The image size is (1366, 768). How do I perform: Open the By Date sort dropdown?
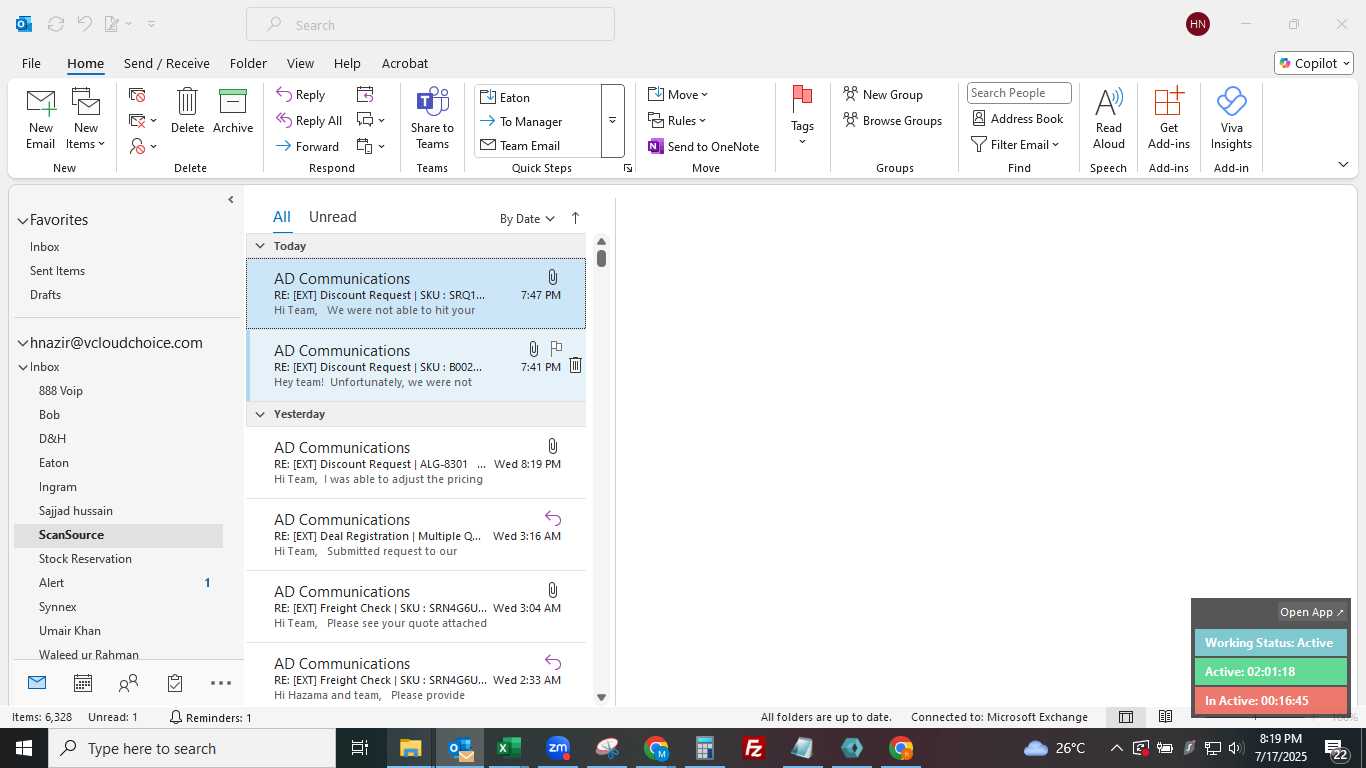tap(527, 219)
